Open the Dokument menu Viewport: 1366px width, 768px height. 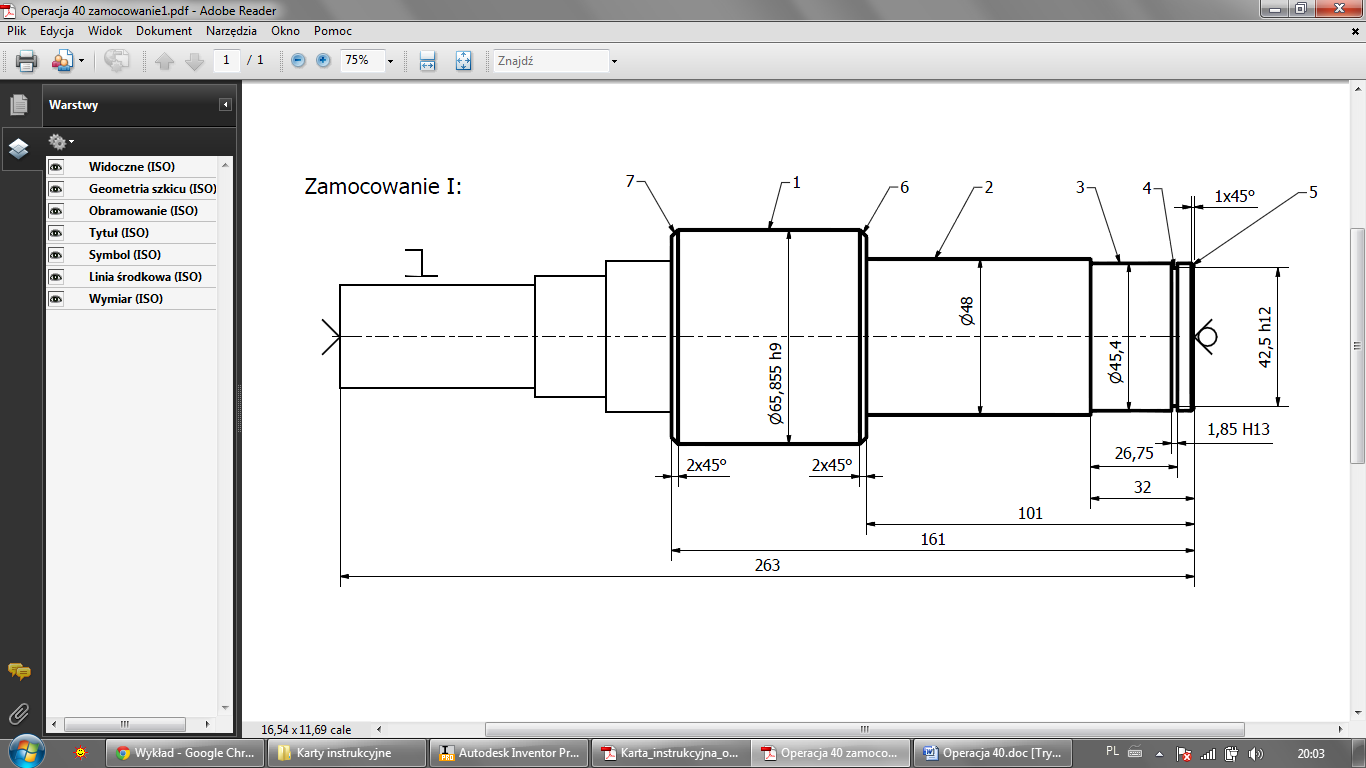point(164,31)
